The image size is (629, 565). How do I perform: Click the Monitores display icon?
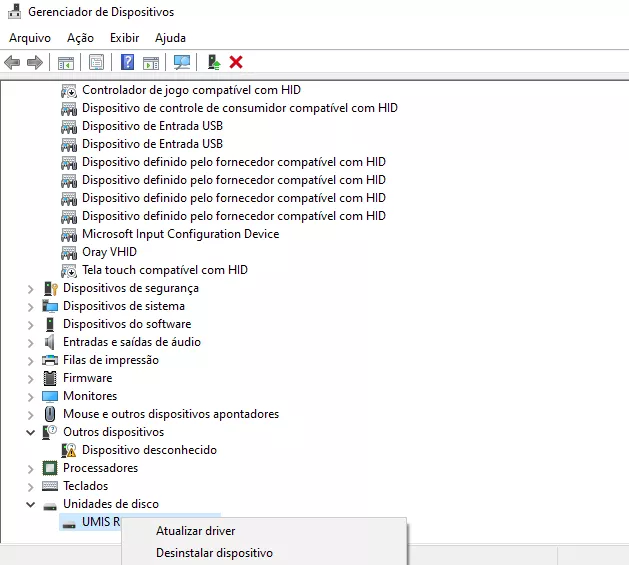[x=50, y=396]
